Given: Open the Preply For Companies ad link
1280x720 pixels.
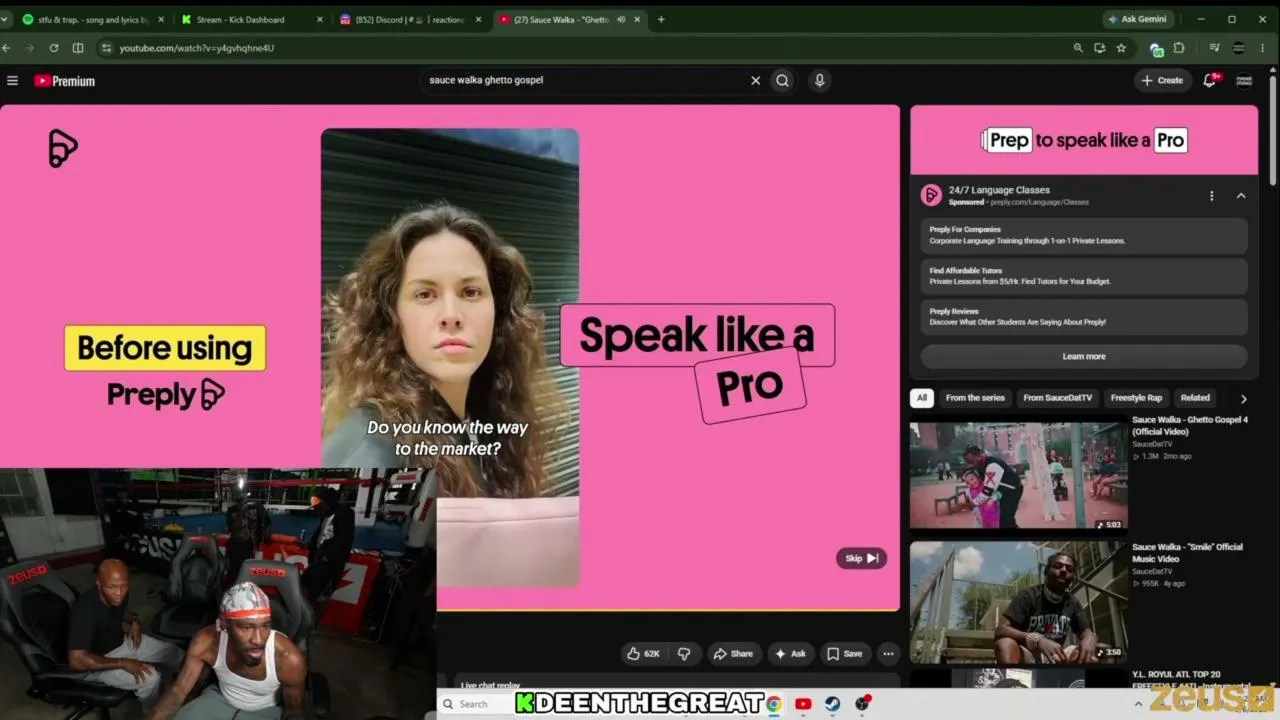Looking at the screenshot, I should tap(1084, 235).
